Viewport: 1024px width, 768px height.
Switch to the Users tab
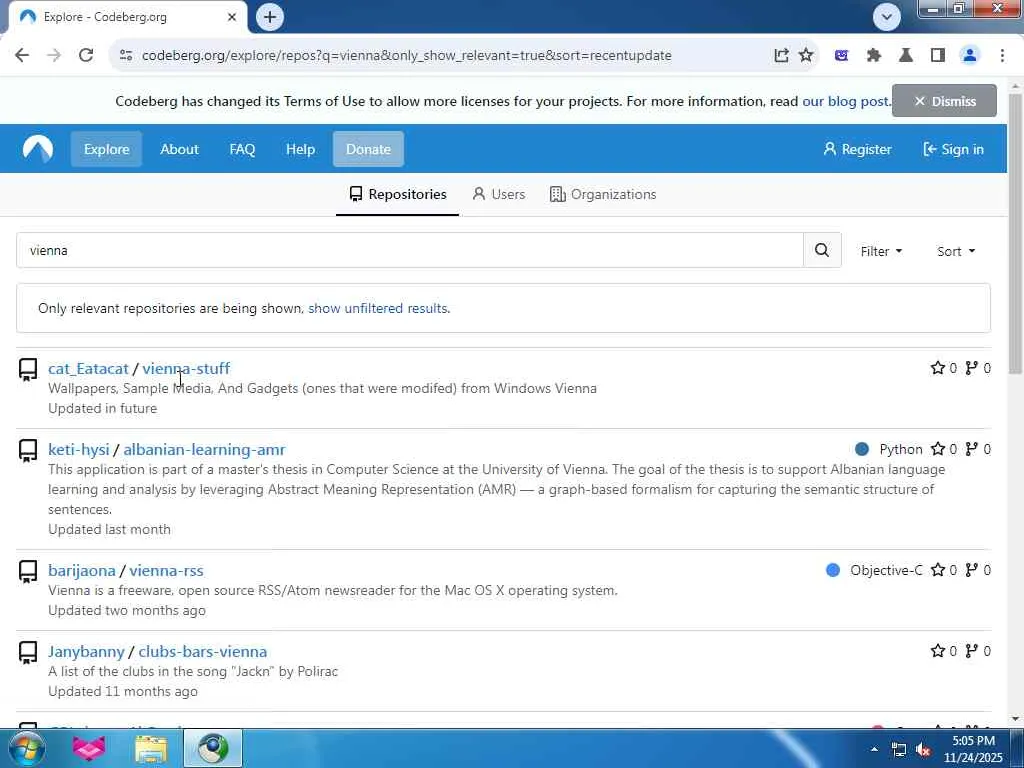[498, 194]
